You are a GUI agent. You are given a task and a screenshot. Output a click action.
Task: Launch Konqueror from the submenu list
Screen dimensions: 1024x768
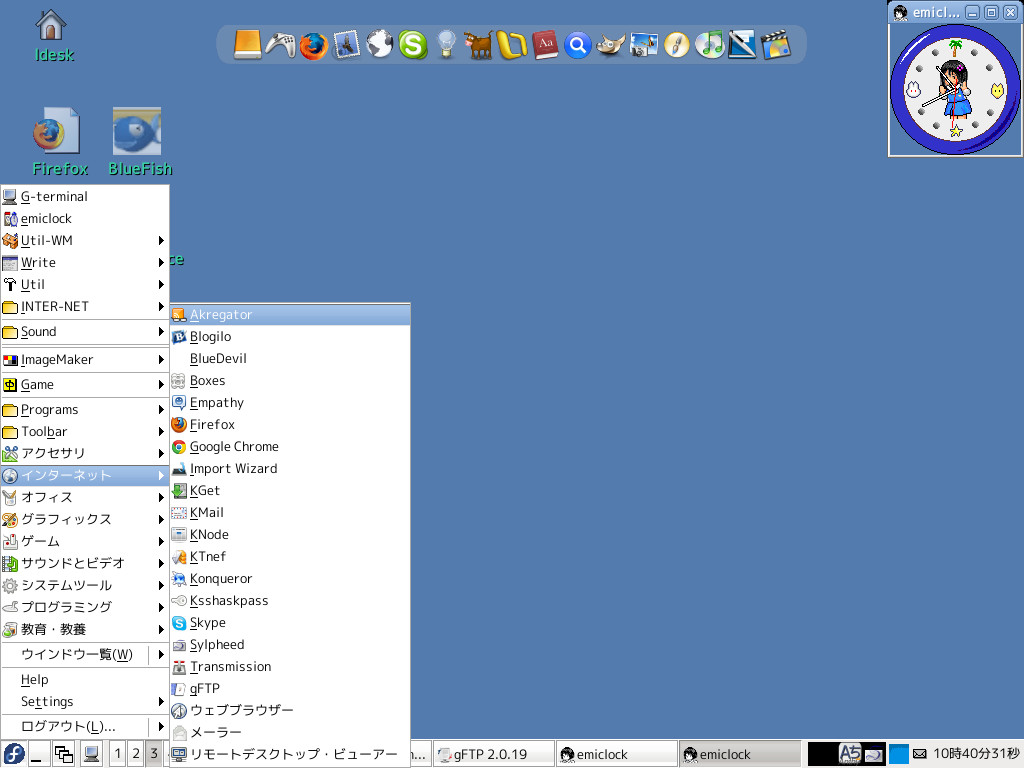(221, 579)
